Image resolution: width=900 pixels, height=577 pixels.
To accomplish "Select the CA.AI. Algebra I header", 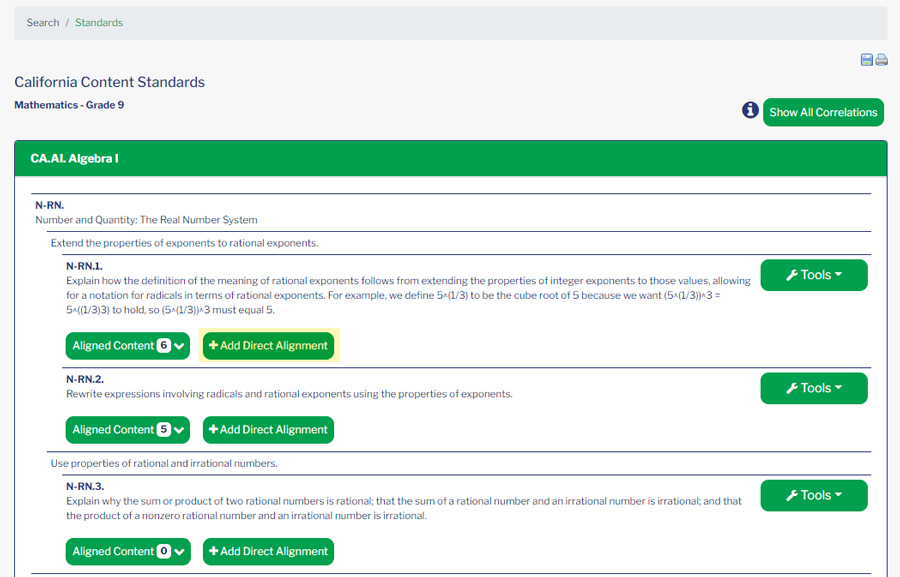I will coord(451,158).
